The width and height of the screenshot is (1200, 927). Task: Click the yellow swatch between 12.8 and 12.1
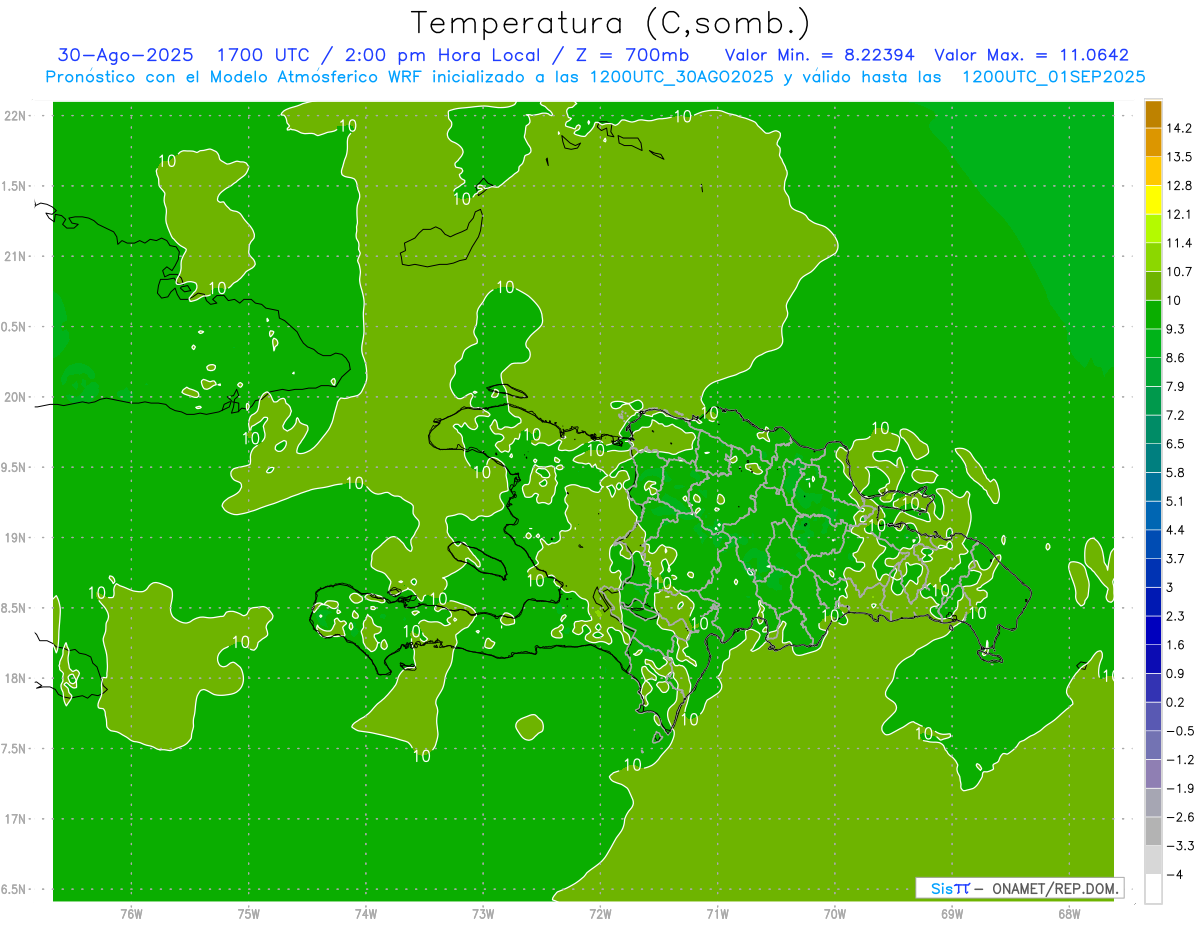point(1153,200)
